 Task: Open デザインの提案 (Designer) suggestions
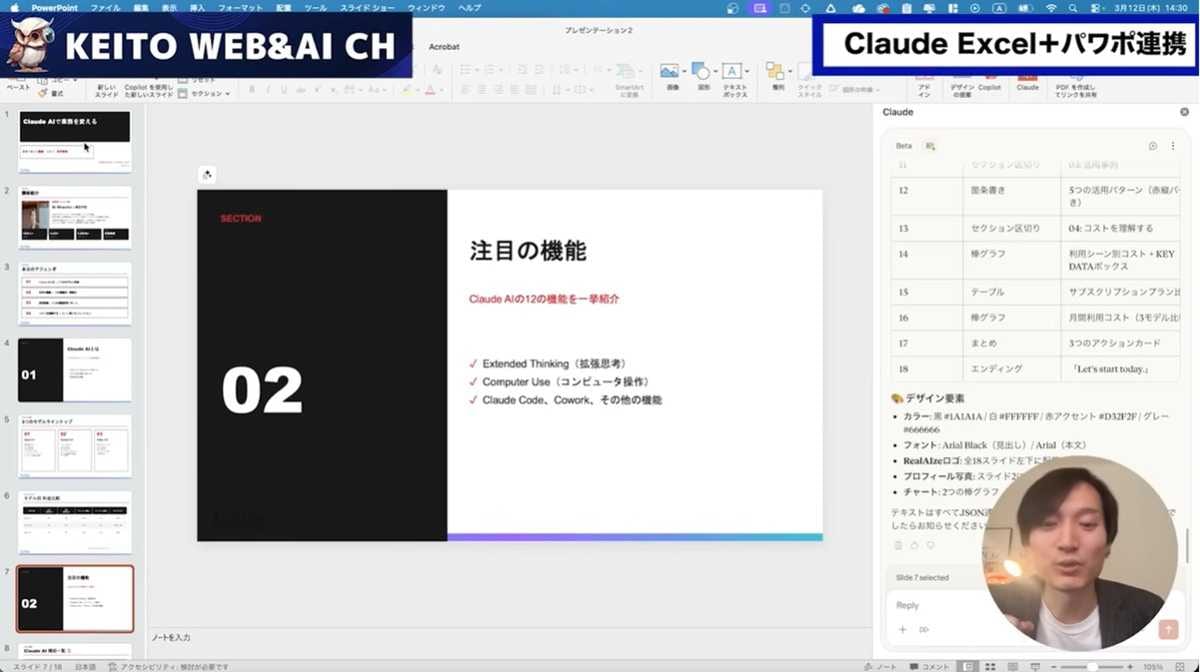click(963, 82)
